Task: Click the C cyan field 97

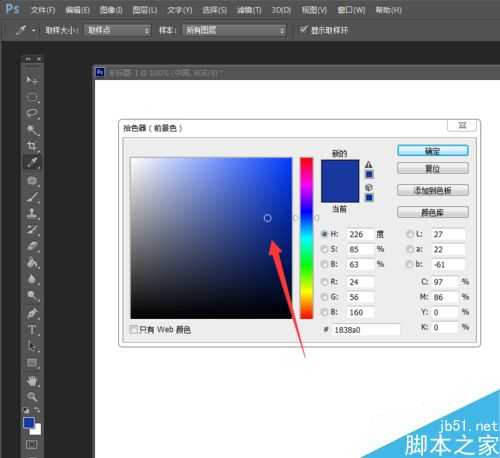Action: 445,282
